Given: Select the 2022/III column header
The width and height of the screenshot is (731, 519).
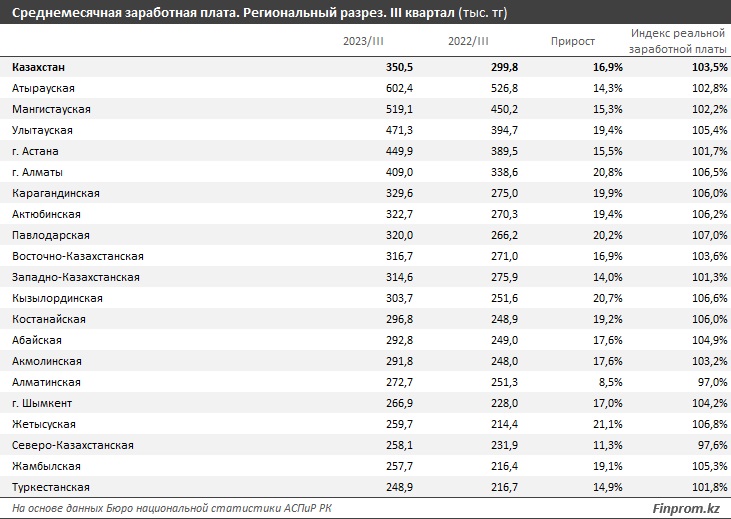Looking at the screenshot, I should click(x=469, y=41).
